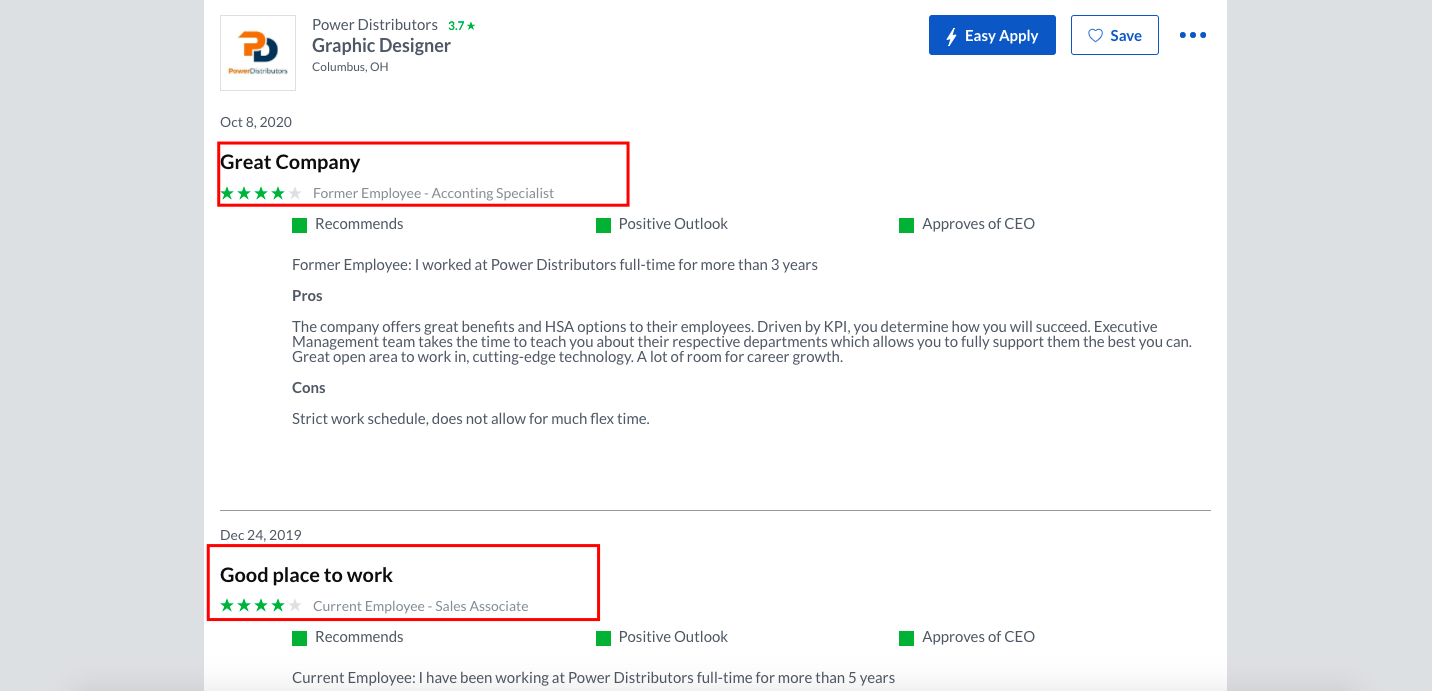The width and height of the screenshot is (1432, 691).
Task: Click green Positive Outlook indicator in Great Company review
Action: (603, 225)
